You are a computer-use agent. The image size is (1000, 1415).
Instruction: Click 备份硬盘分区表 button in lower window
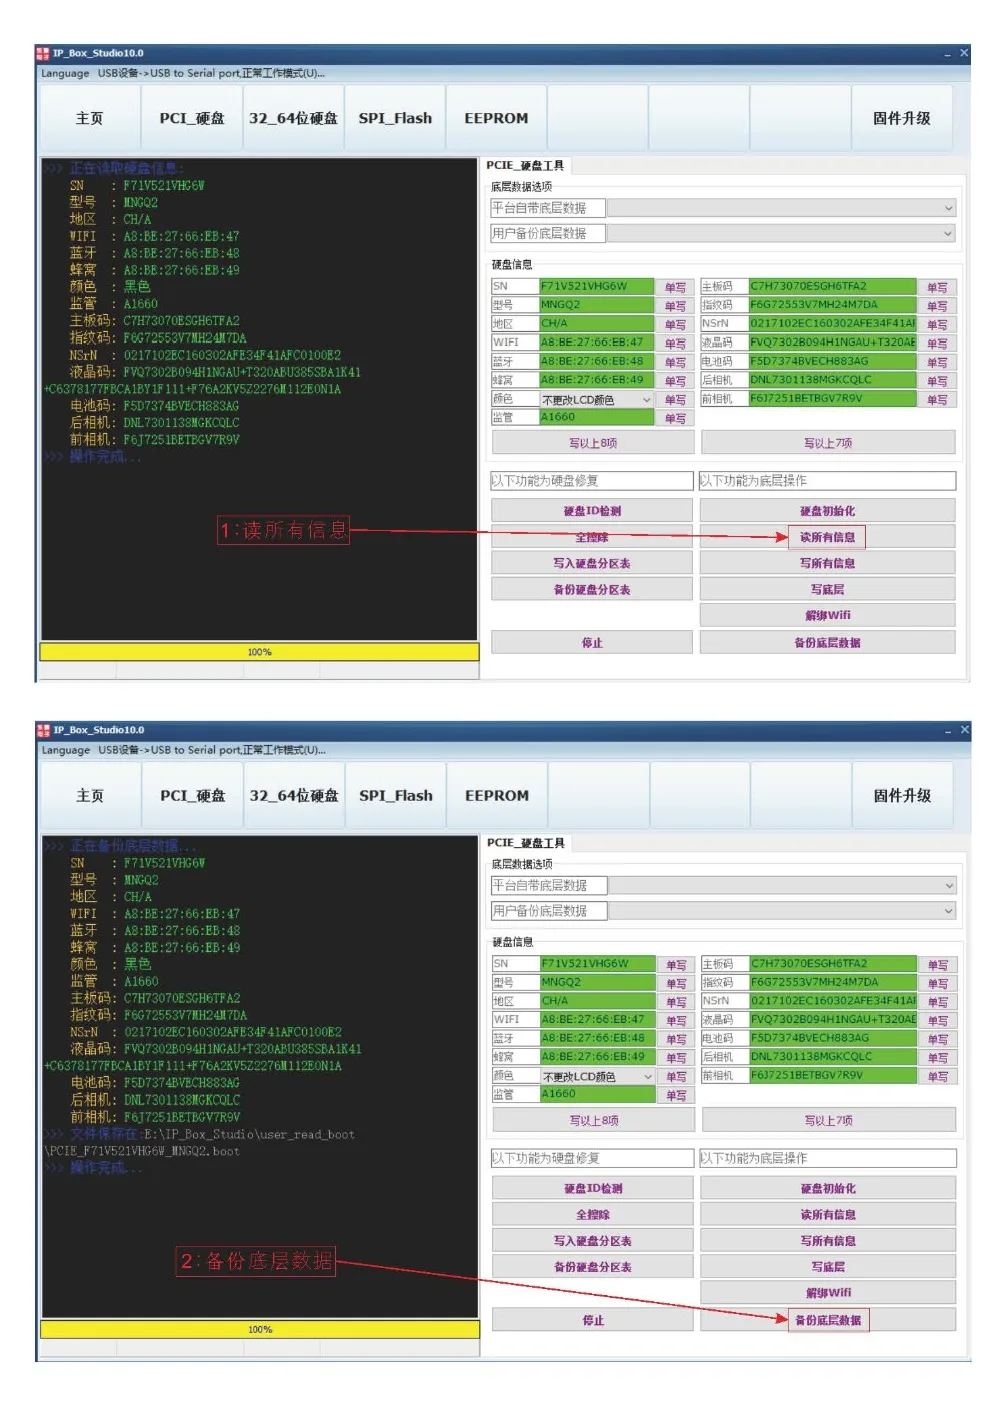tap(593, 1267)
